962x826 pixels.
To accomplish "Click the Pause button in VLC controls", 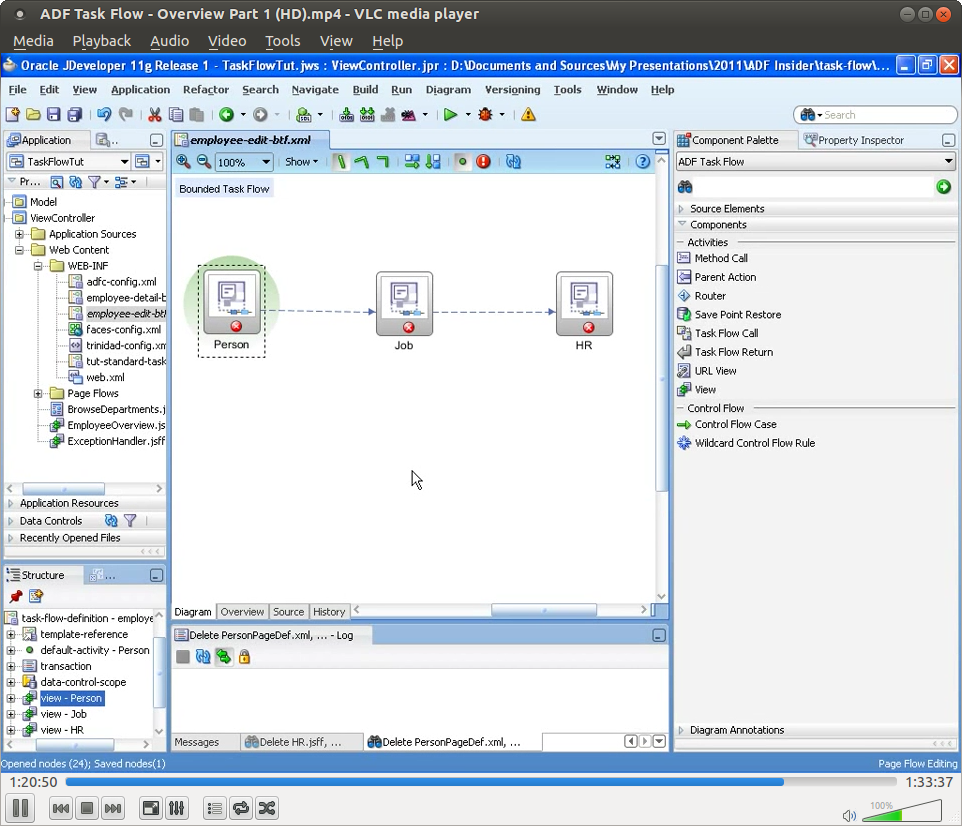I will [20, 808].
